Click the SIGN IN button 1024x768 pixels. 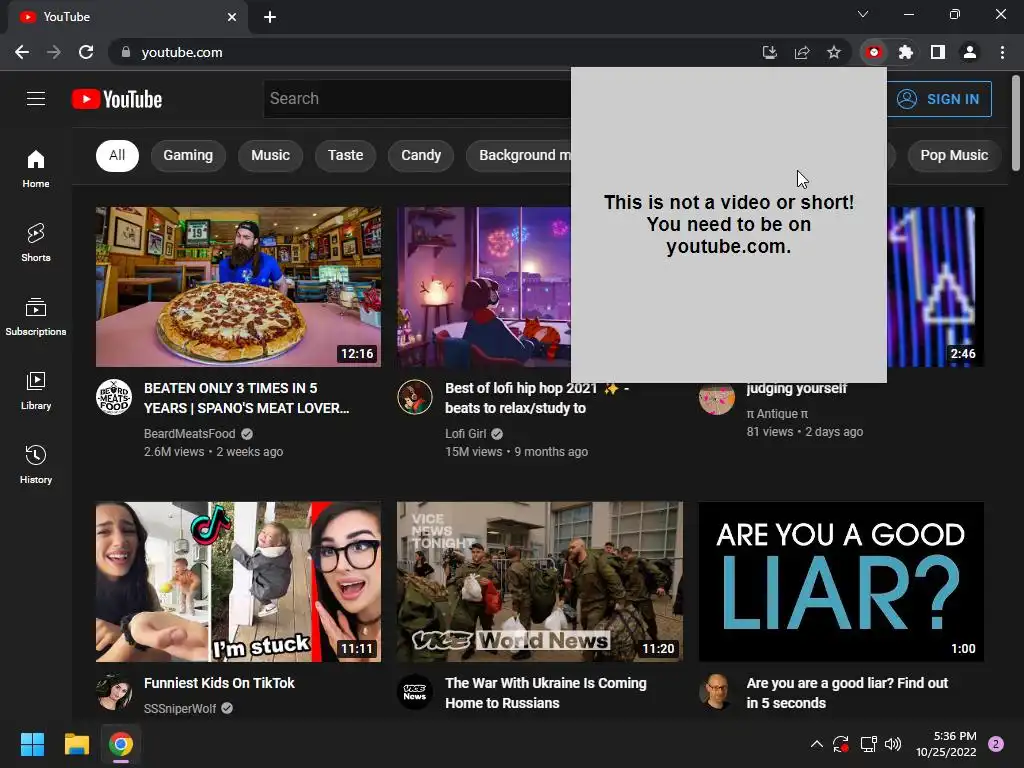point(939,99)
